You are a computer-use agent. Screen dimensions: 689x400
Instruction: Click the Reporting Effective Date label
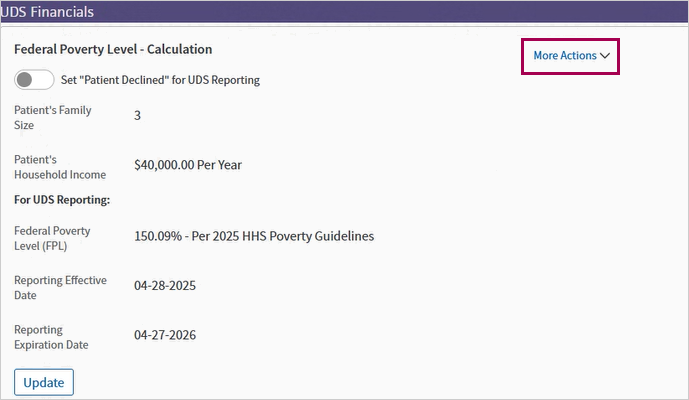(61, 287)
